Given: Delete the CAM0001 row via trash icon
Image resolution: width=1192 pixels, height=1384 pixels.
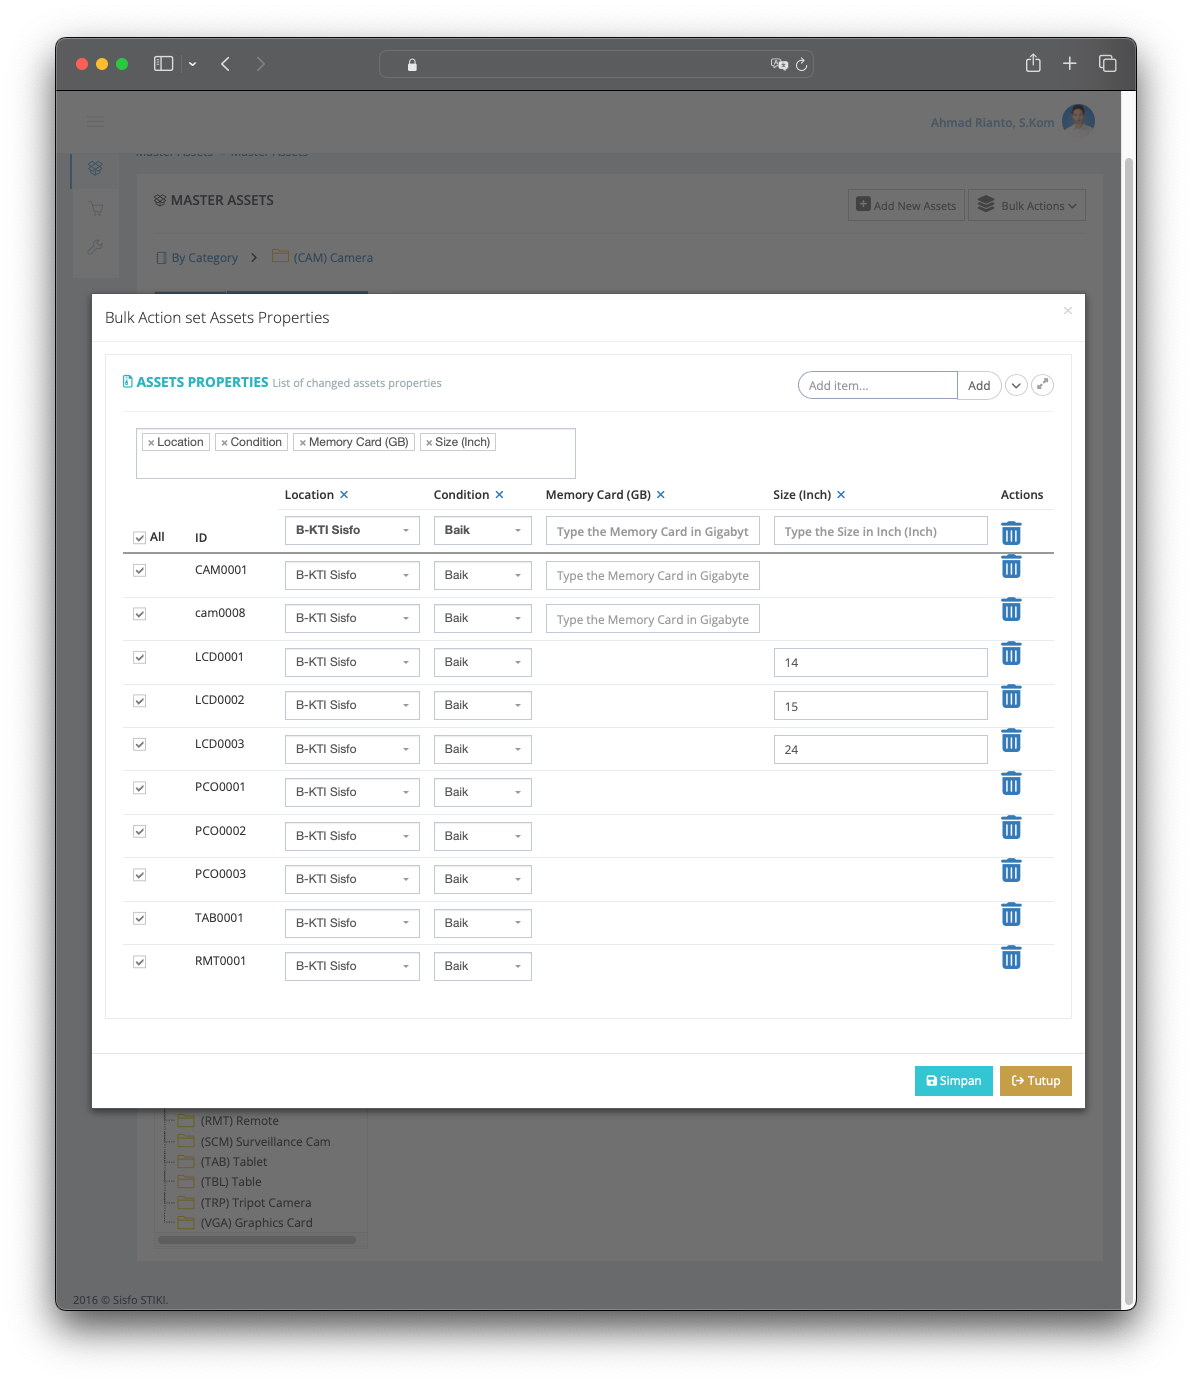Looking at the screenshot, I should 1011,567.
